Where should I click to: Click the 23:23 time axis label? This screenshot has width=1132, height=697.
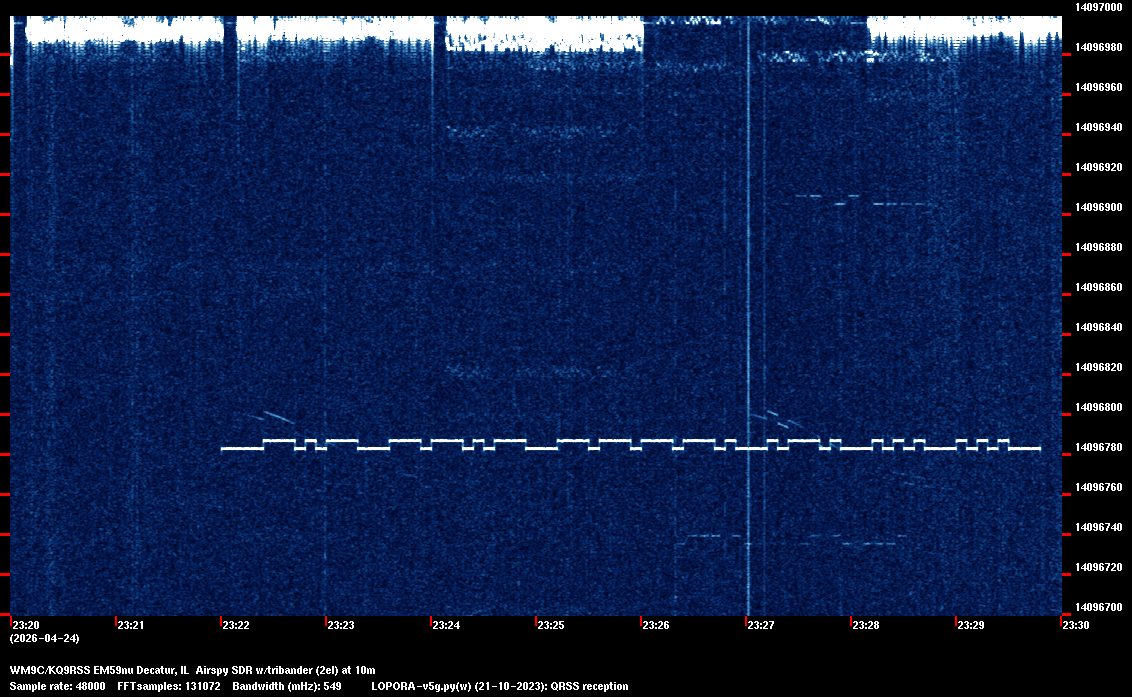pos(341,625)
